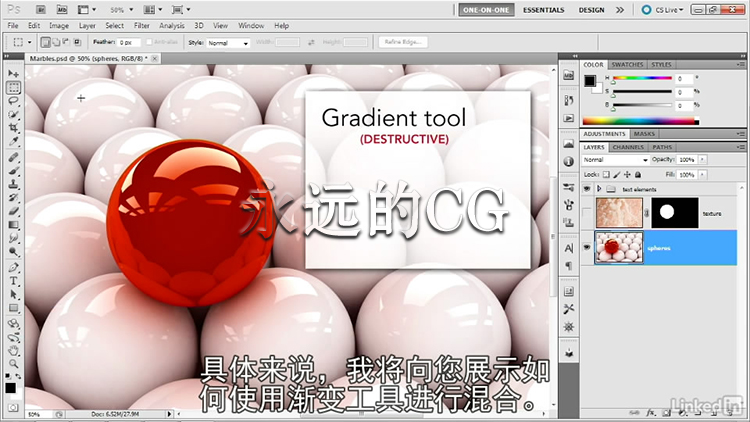The width and height of the screenshot is (750, 422).
Task: Select the Type tool
Action: coord(13,281)
